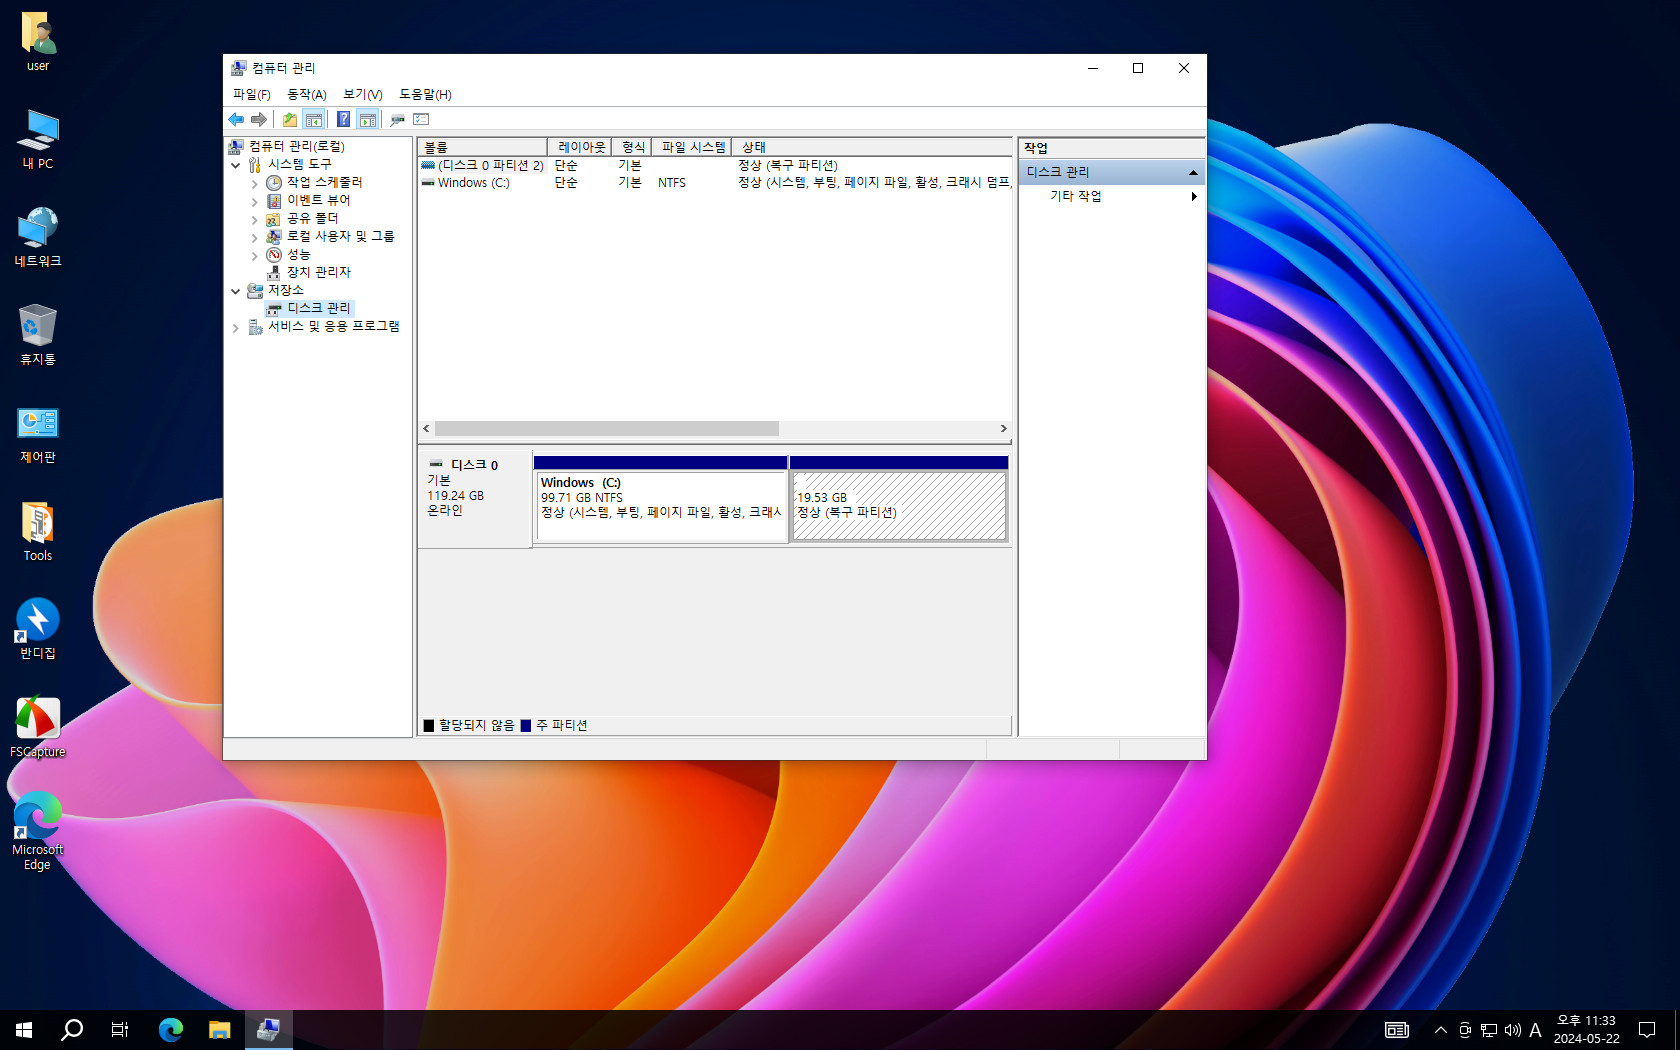
Task: Open the 파일(F) menu
Action: [x=251, y=94]
